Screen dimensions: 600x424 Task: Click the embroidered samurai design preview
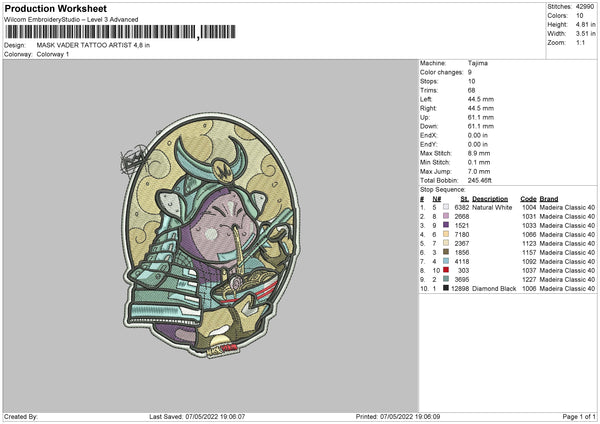coord(210,235)
